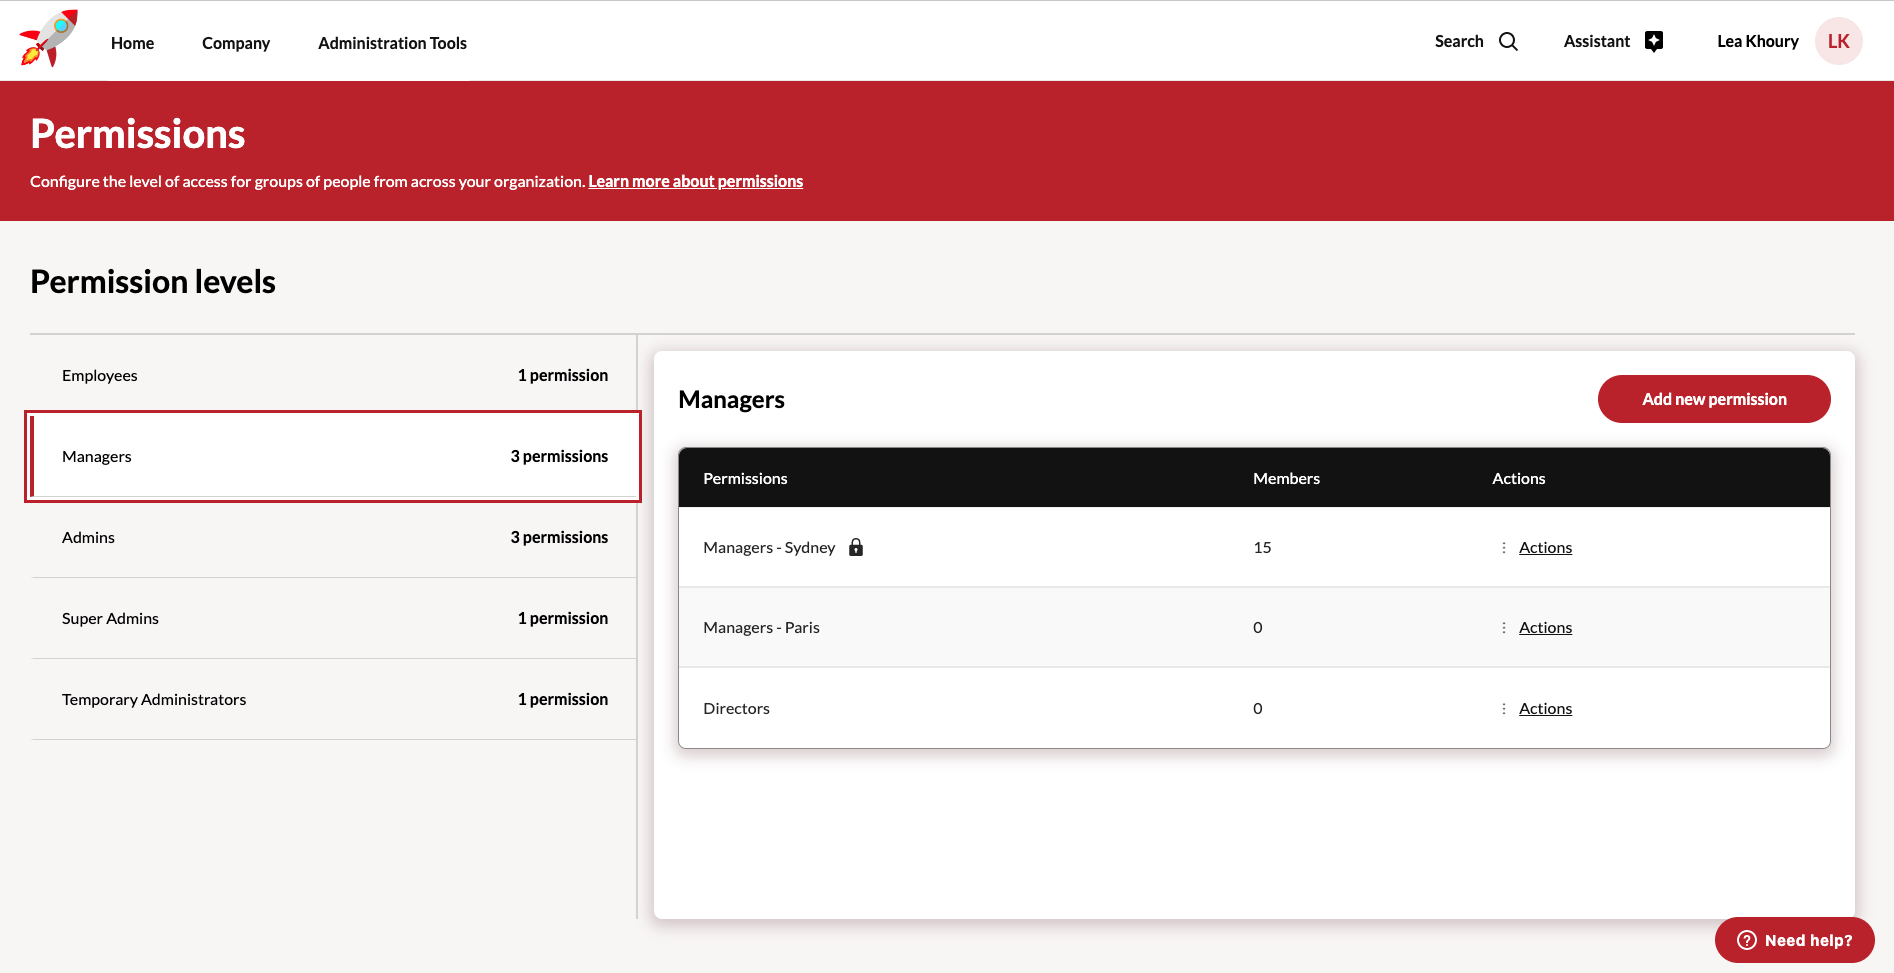Screen dimensions: 1894x973
Task: Click Add new permission button
Action: click(1714, 399)
